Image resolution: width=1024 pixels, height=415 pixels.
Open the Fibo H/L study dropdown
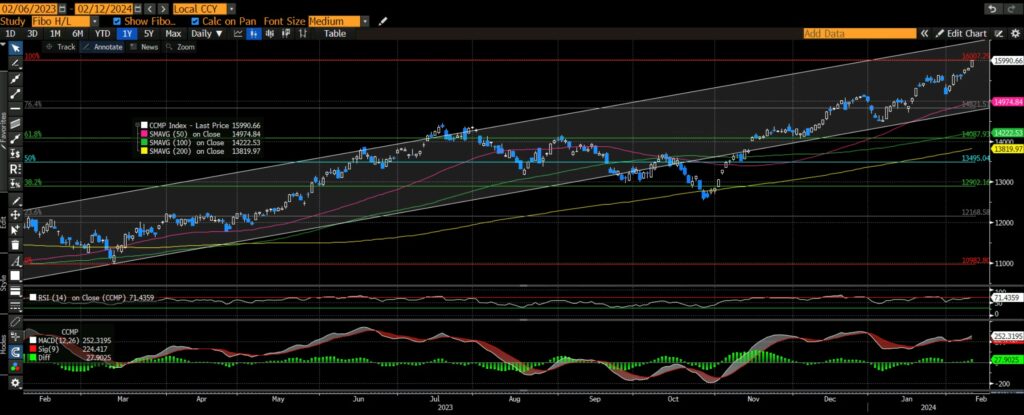click(93, 20)
